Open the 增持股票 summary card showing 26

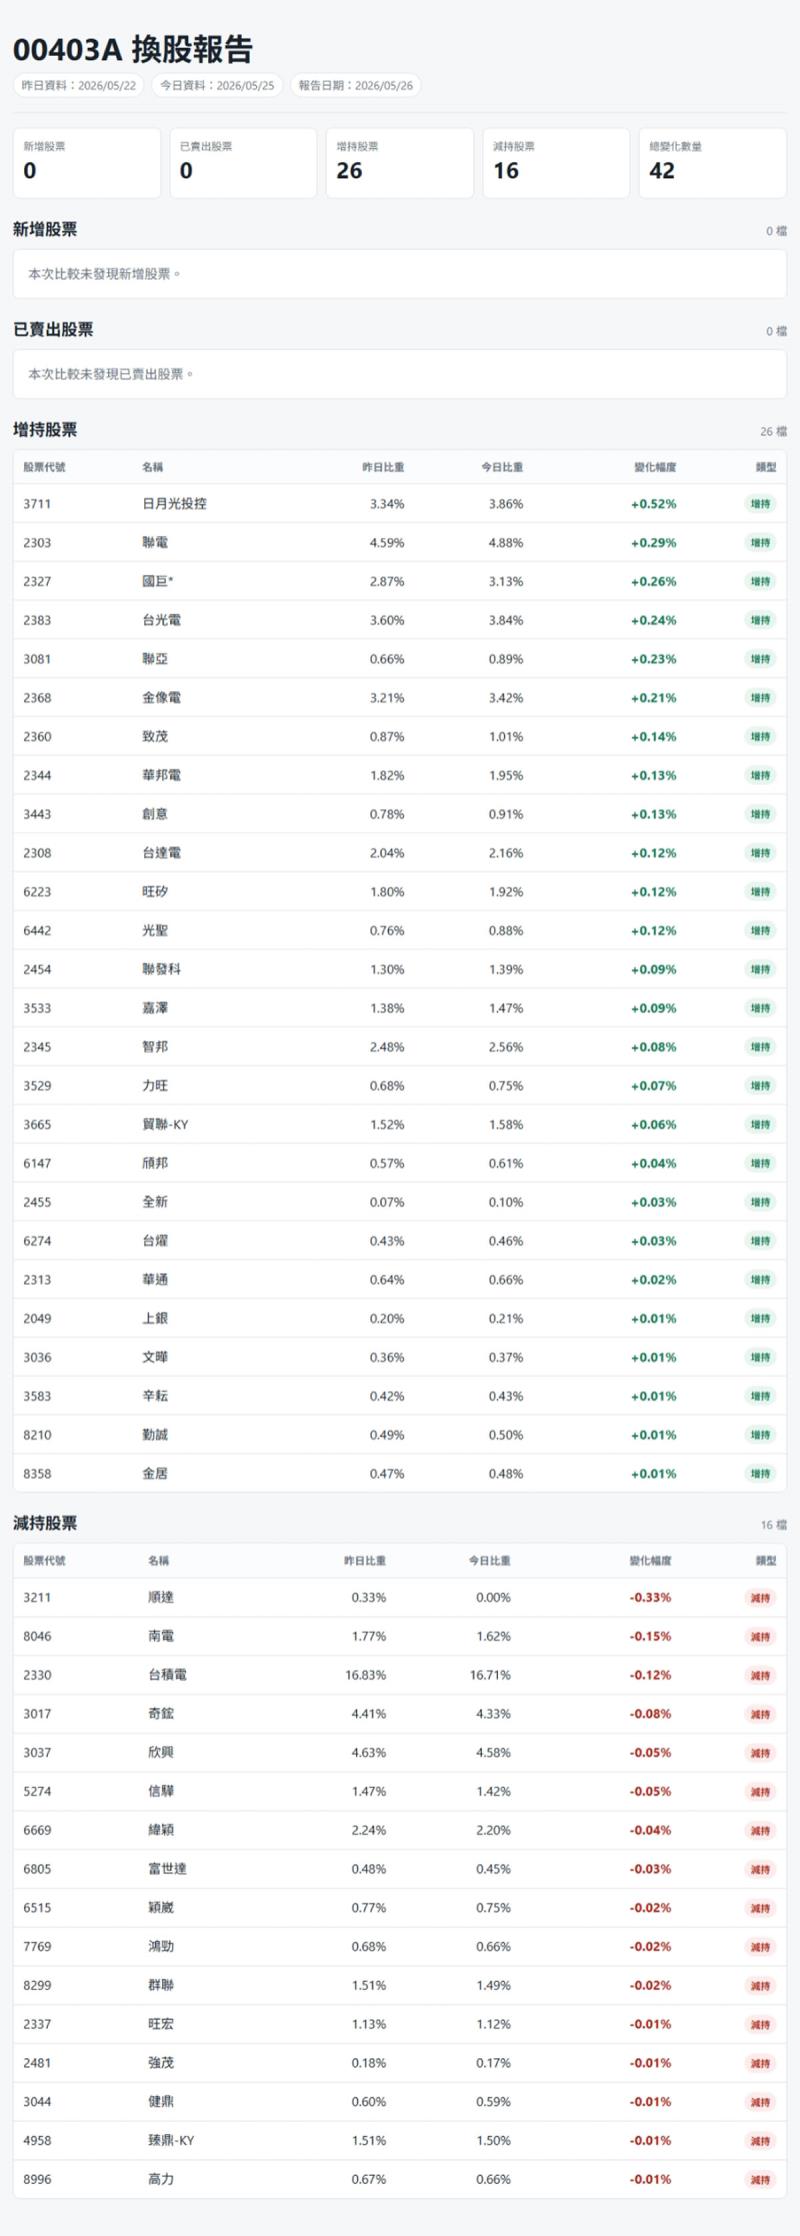click(x=399, y=163)
